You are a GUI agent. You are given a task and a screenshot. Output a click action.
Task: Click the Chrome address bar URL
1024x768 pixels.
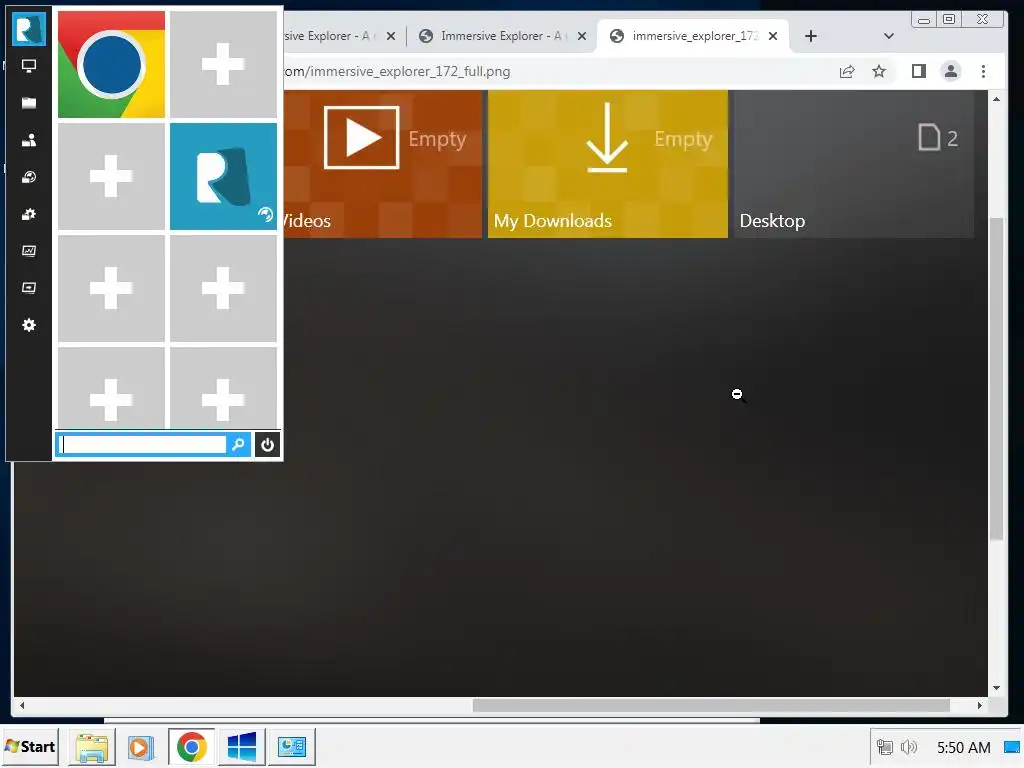coord(397,71)
